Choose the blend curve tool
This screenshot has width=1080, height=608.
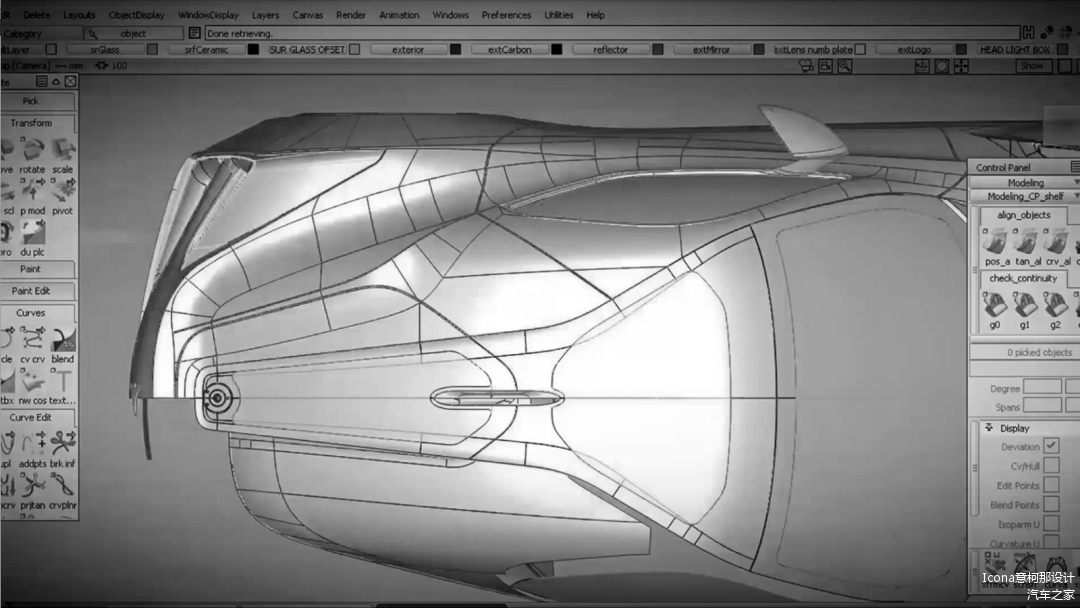click(63, 341)
